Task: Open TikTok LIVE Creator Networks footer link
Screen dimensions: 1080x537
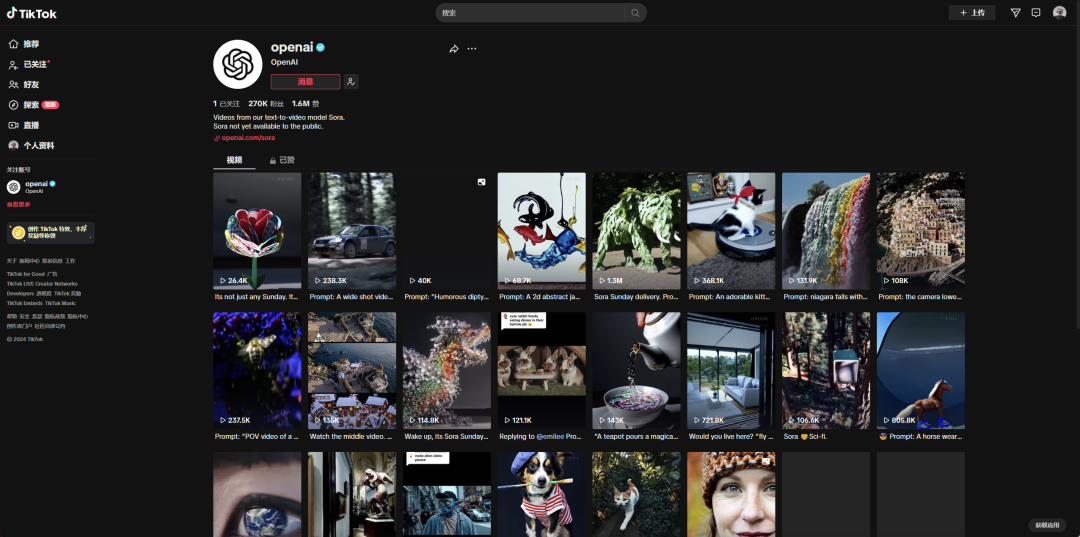Action: (42, 284)
